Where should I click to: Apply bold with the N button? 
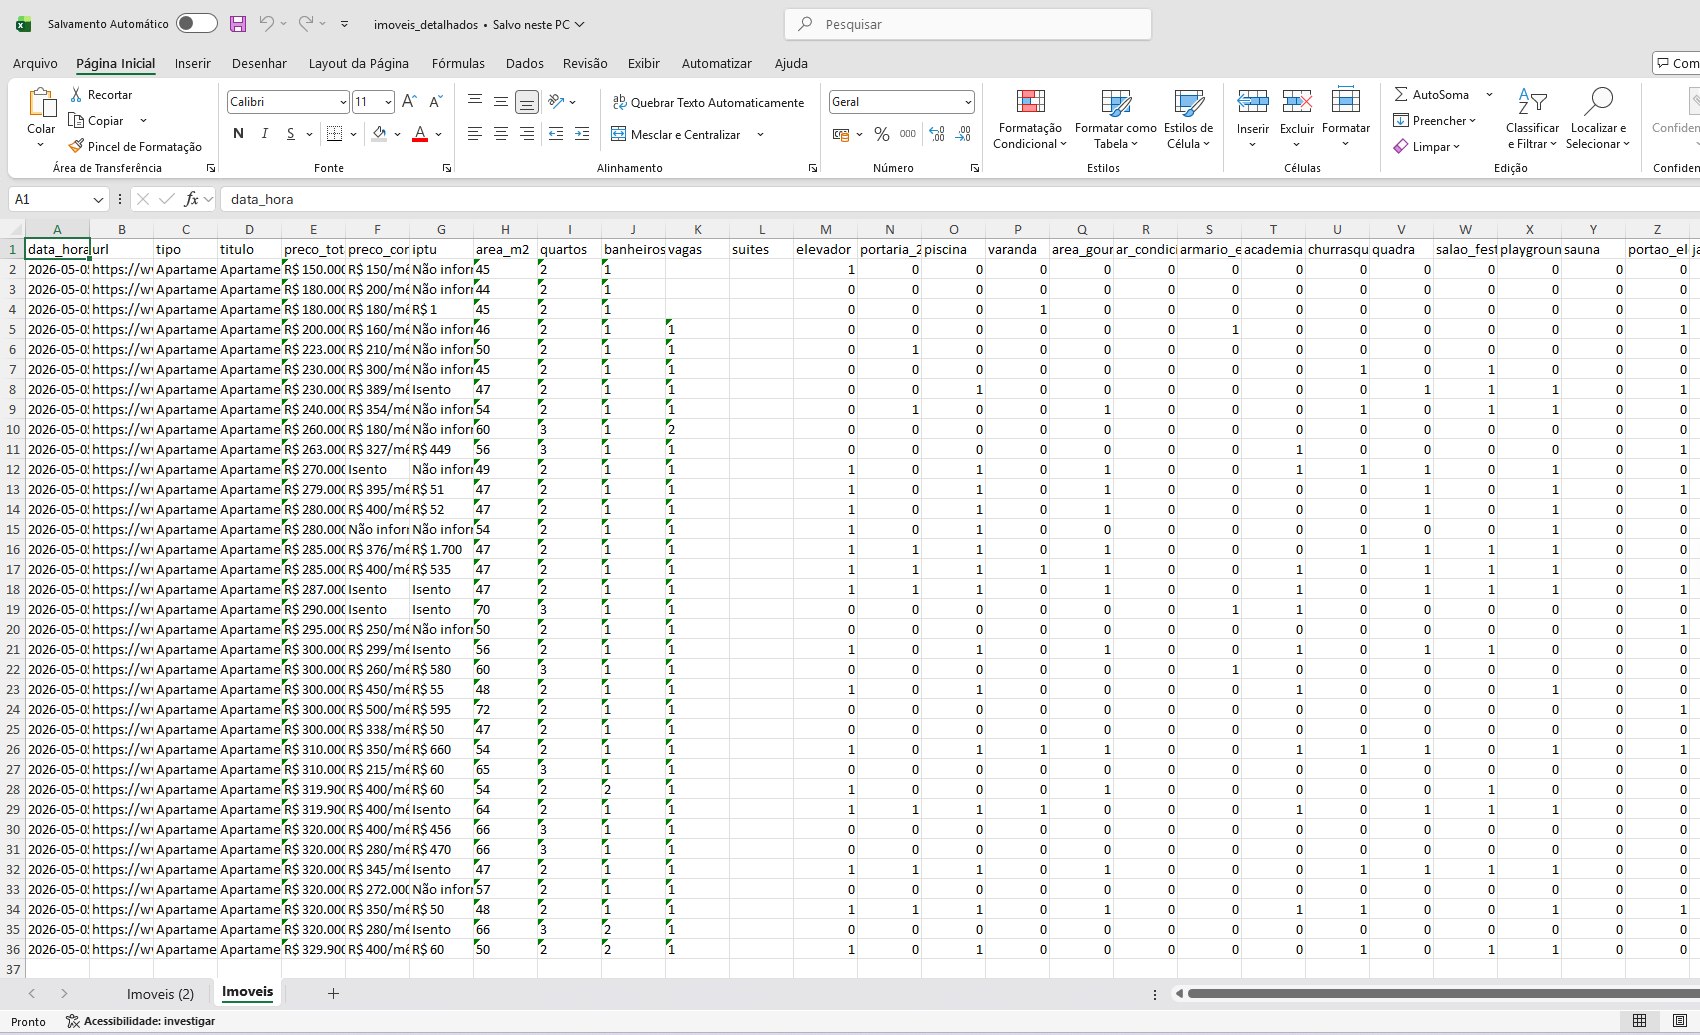238,133
